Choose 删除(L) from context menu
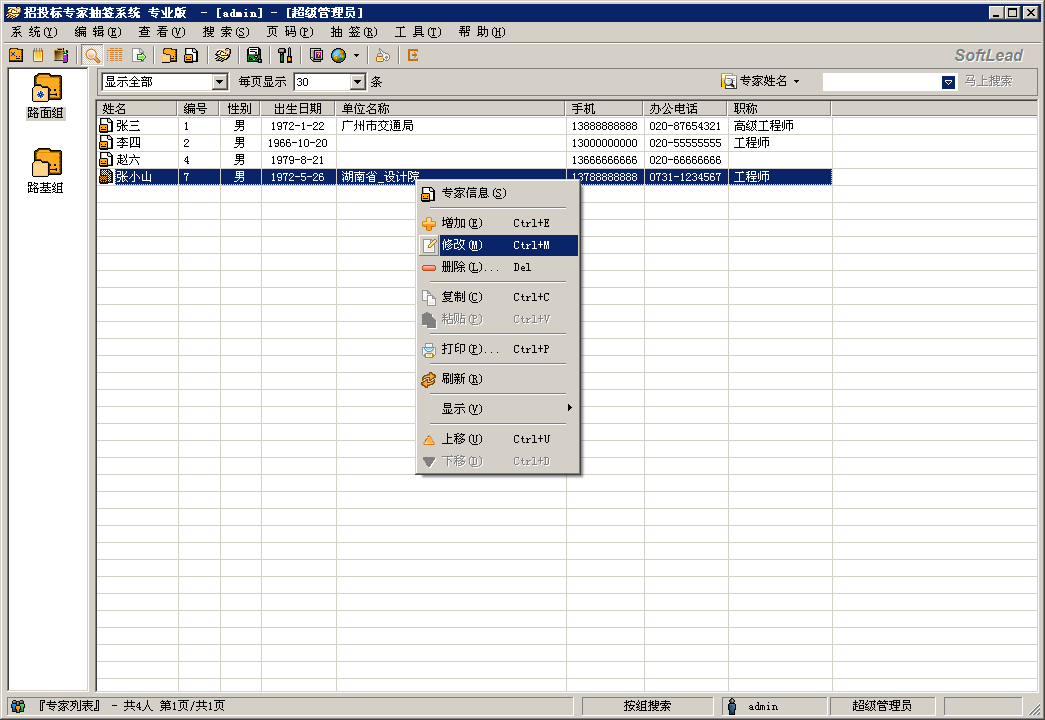1045x720 pixels. (x=498, y=267)
